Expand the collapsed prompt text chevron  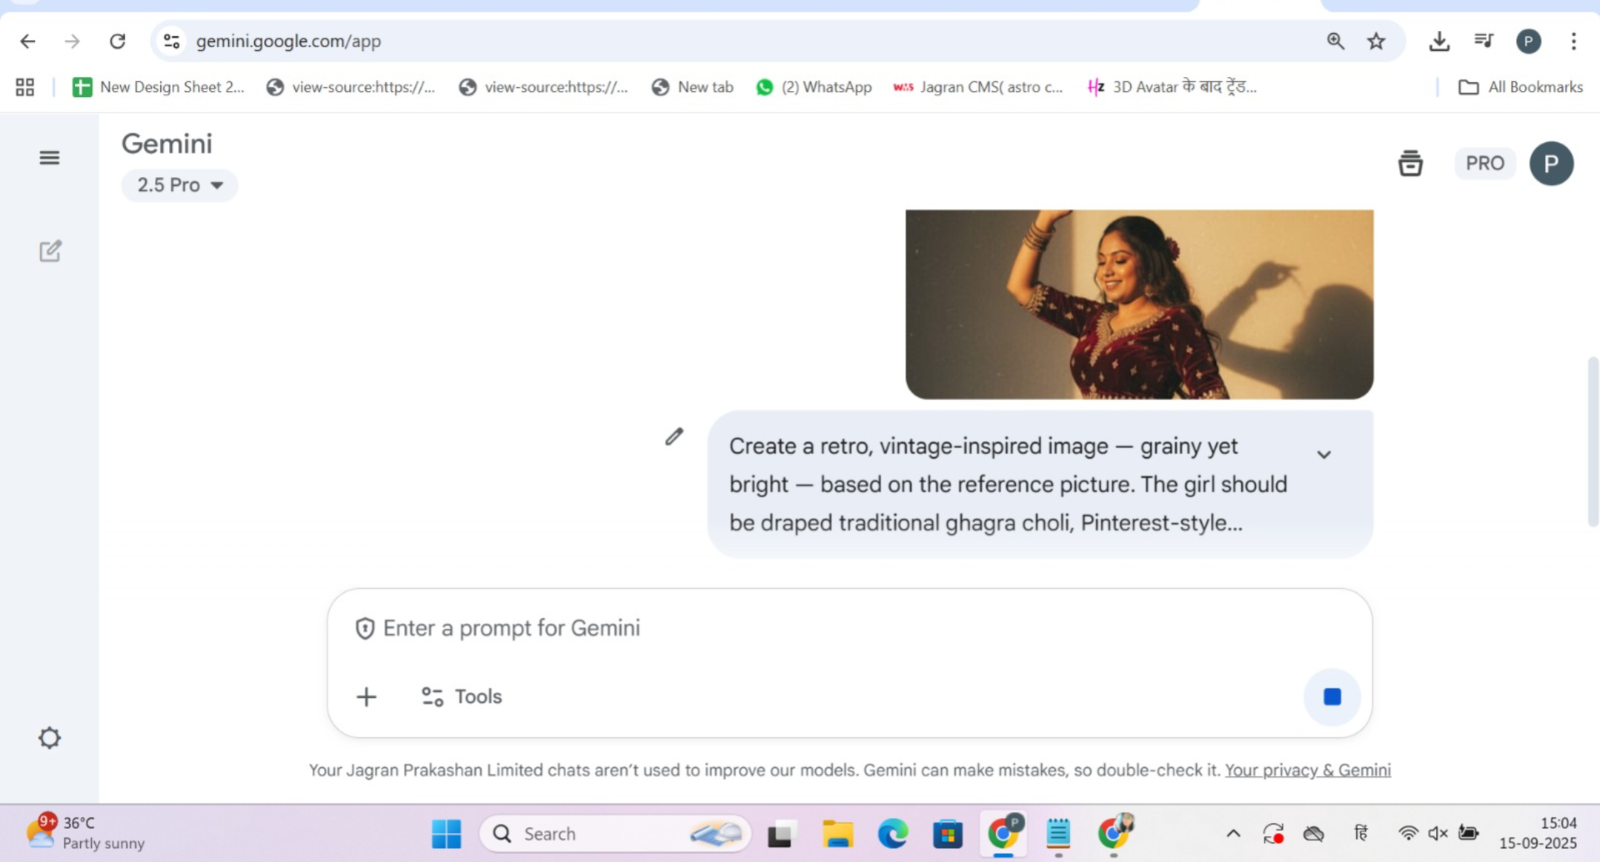pos(1324,455)
